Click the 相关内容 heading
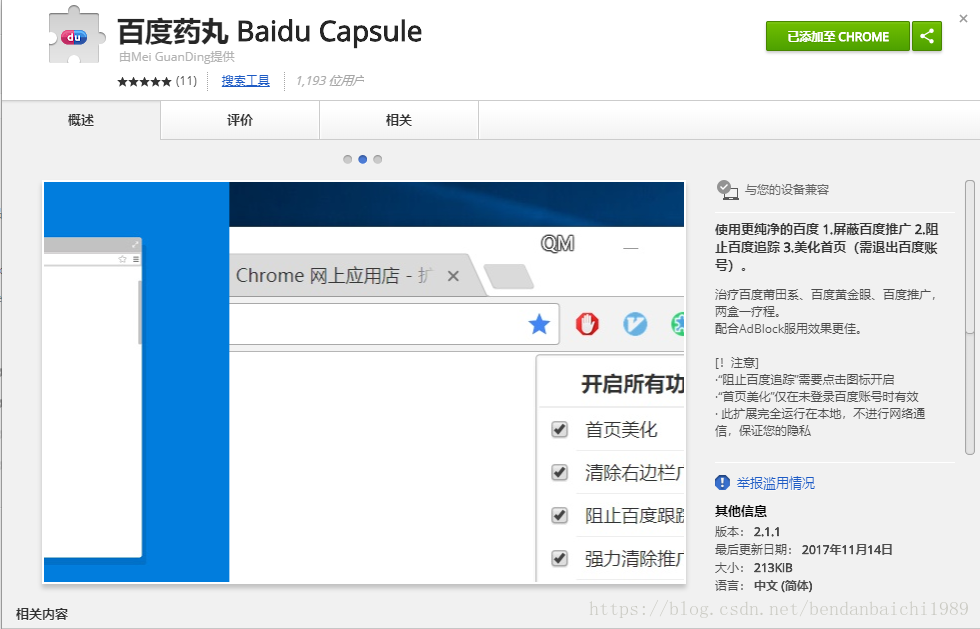The width and height of the screenshot is (980, 629). pyautogui.click(x=42, y=614)
